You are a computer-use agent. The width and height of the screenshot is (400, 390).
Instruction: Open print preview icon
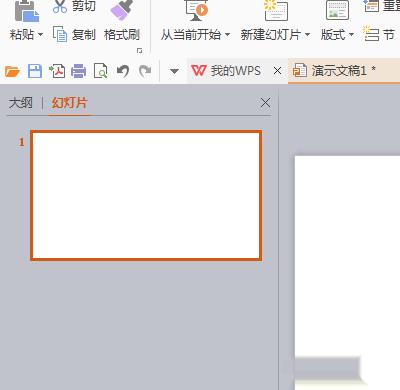click(x=100, y=71)
